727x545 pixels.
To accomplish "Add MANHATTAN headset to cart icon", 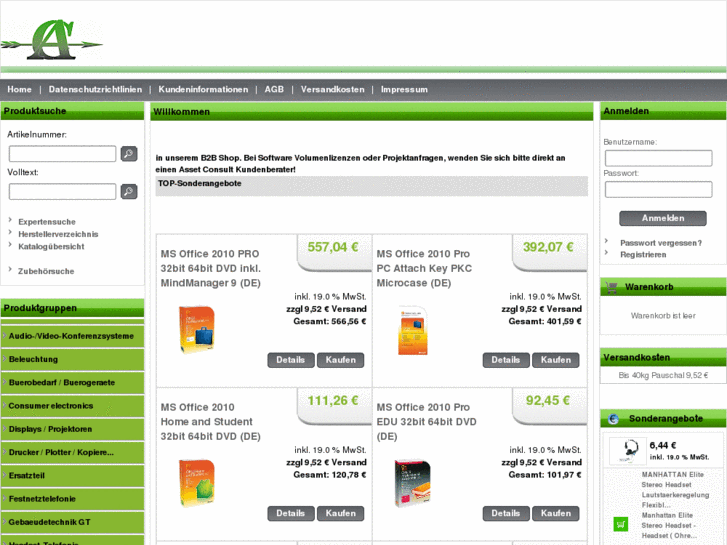I will point(620,524).
